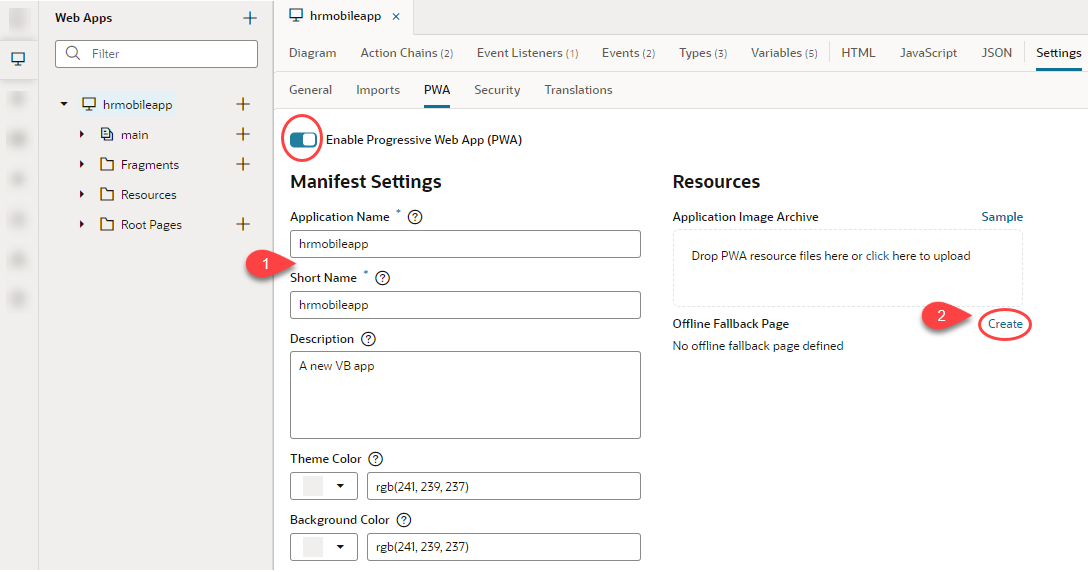
Task: Open the Security settings subtab
Action: click(498, 90)
